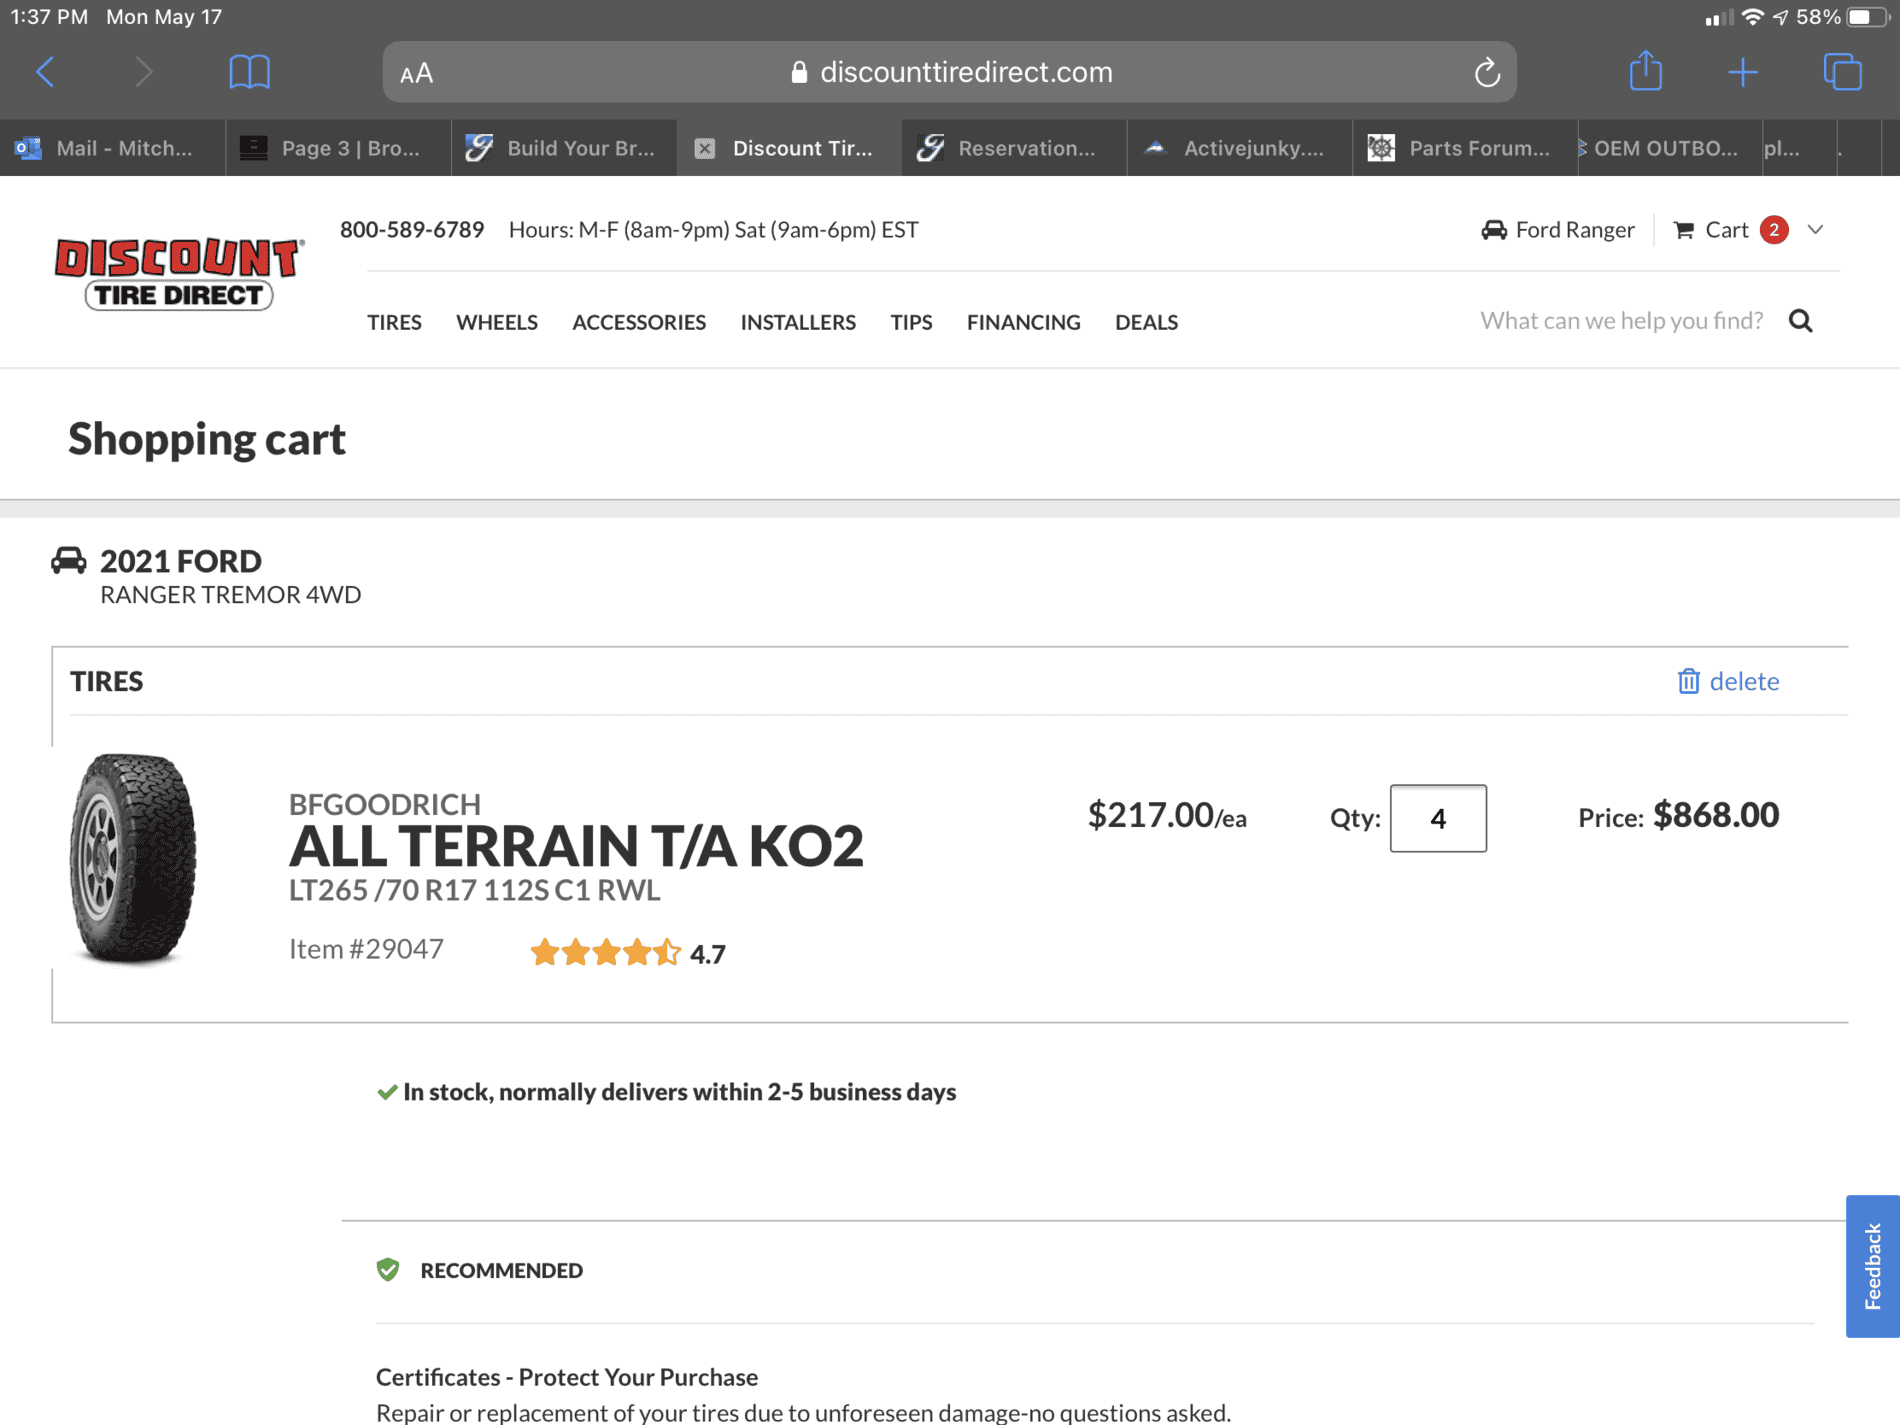This screenshot has height=1425, width=1900.
Task: Click the green shield Recommended icon
Action: [x=388, y=1270]
